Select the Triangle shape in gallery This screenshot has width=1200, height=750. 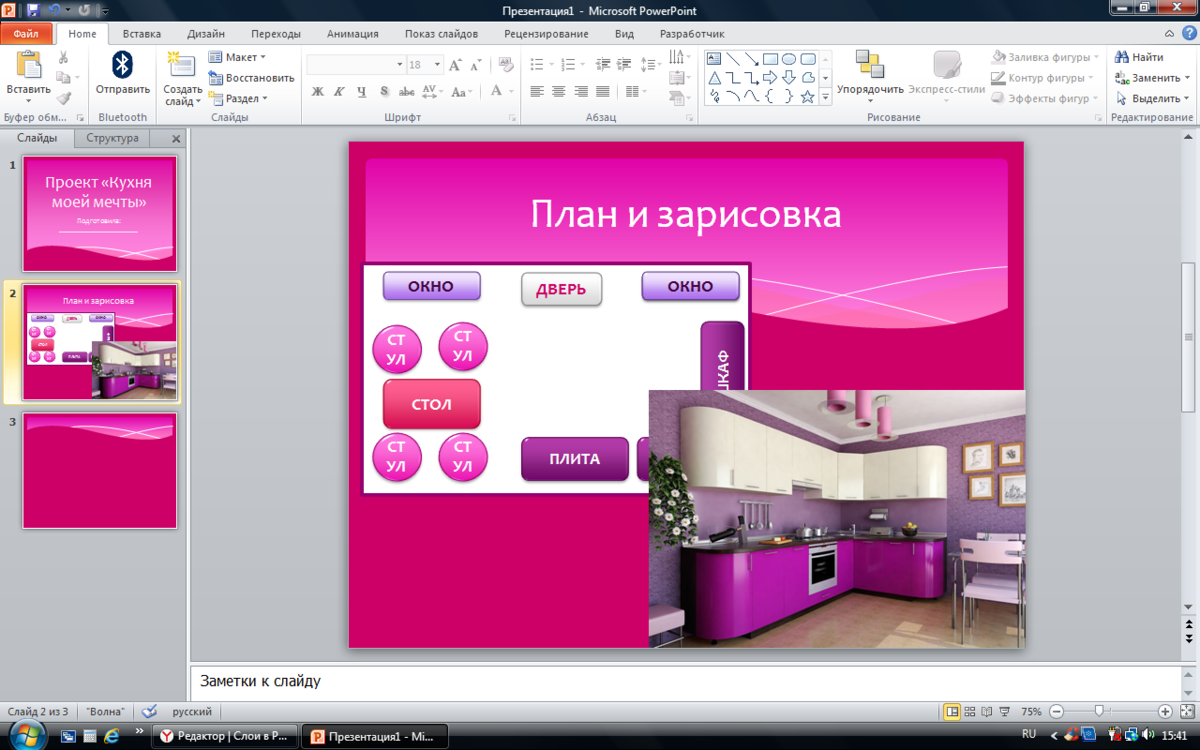pos(714,78)
